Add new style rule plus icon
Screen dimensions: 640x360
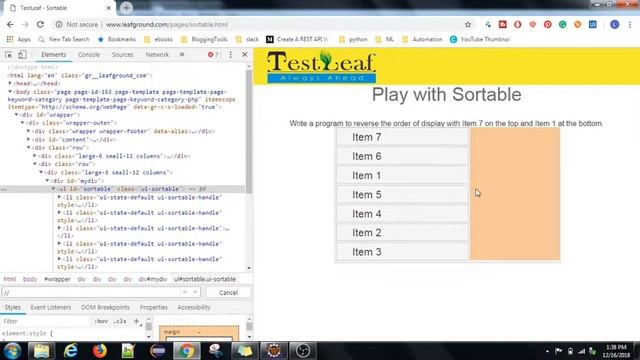pyautogui.click(x=136, y=321)
